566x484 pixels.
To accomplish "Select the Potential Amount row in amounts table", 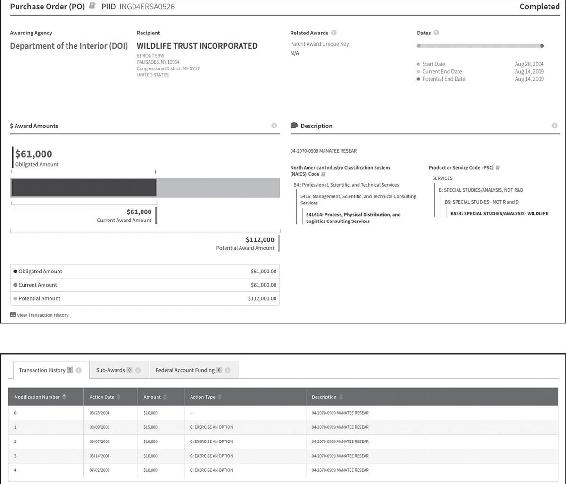I will pos(145,298).
